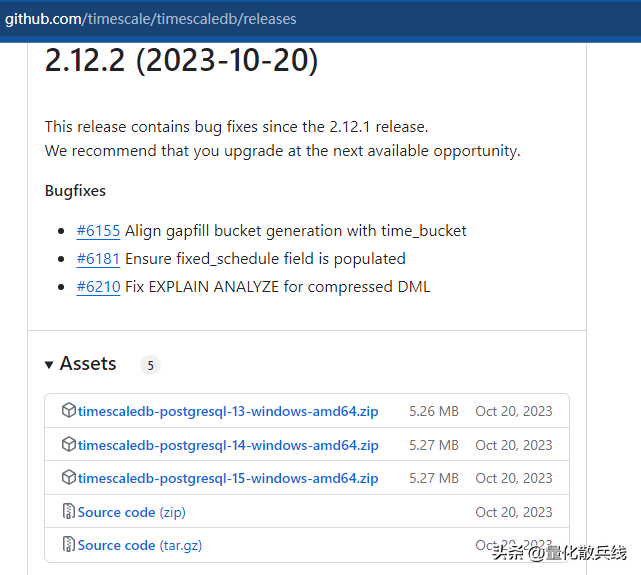The width and height of the screenshot is (641, 575).
Task: Click package icon for postgresql-14 zip
Action: (x=68, y=445)
